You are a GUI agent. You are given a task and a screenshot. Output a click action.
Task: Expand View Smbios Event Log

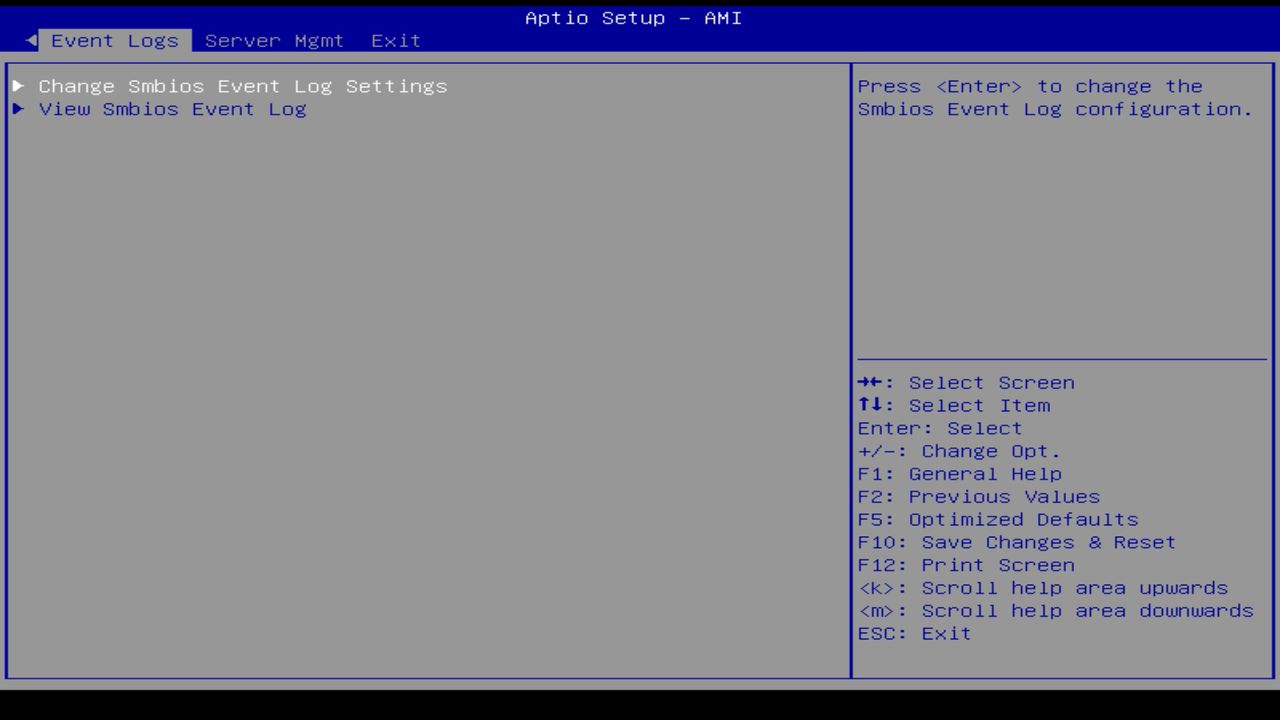point(172,109)
